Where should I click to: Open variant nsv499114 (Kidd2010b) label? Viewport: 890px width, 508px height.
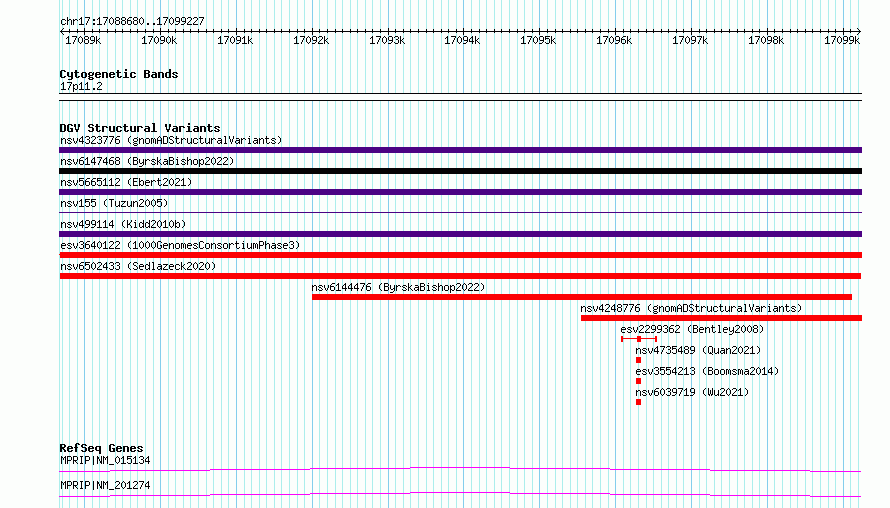point(123,224)
